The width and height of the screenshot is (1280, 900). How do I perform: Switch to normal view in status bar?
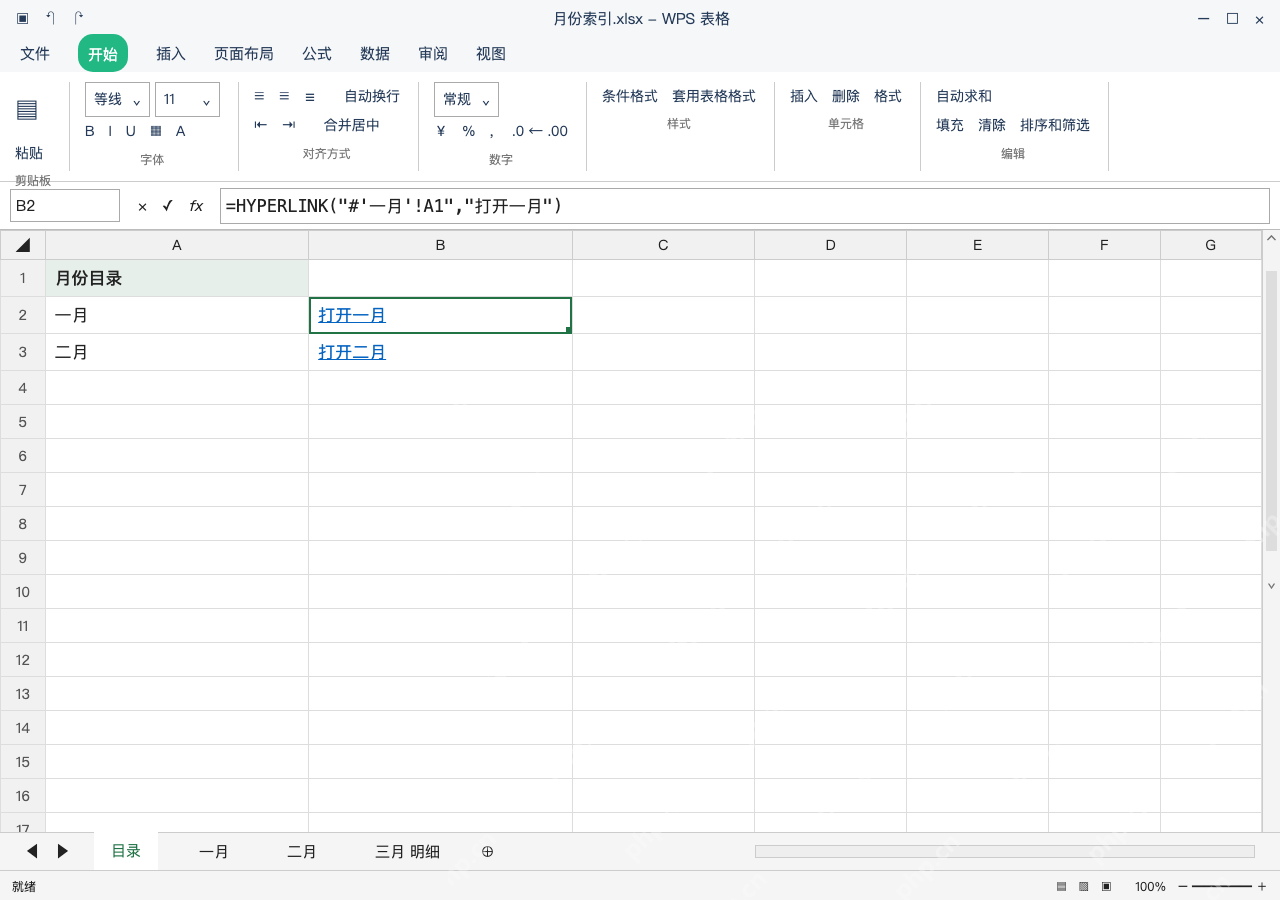click(1061, 886)
